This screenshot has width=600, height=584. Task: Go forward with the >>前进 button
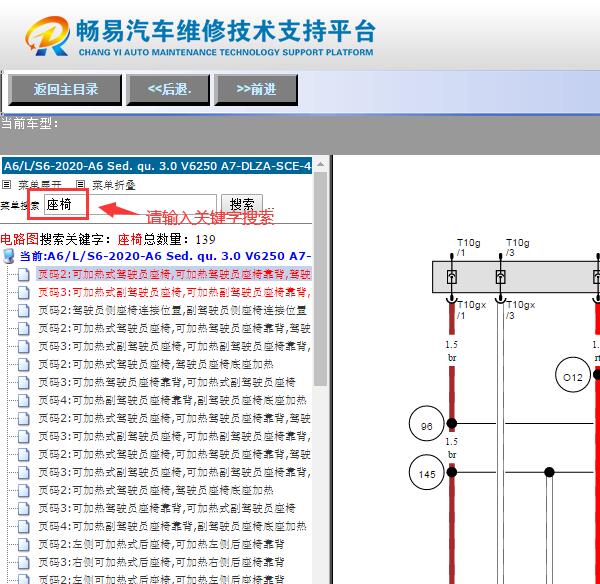pos(256,90)
